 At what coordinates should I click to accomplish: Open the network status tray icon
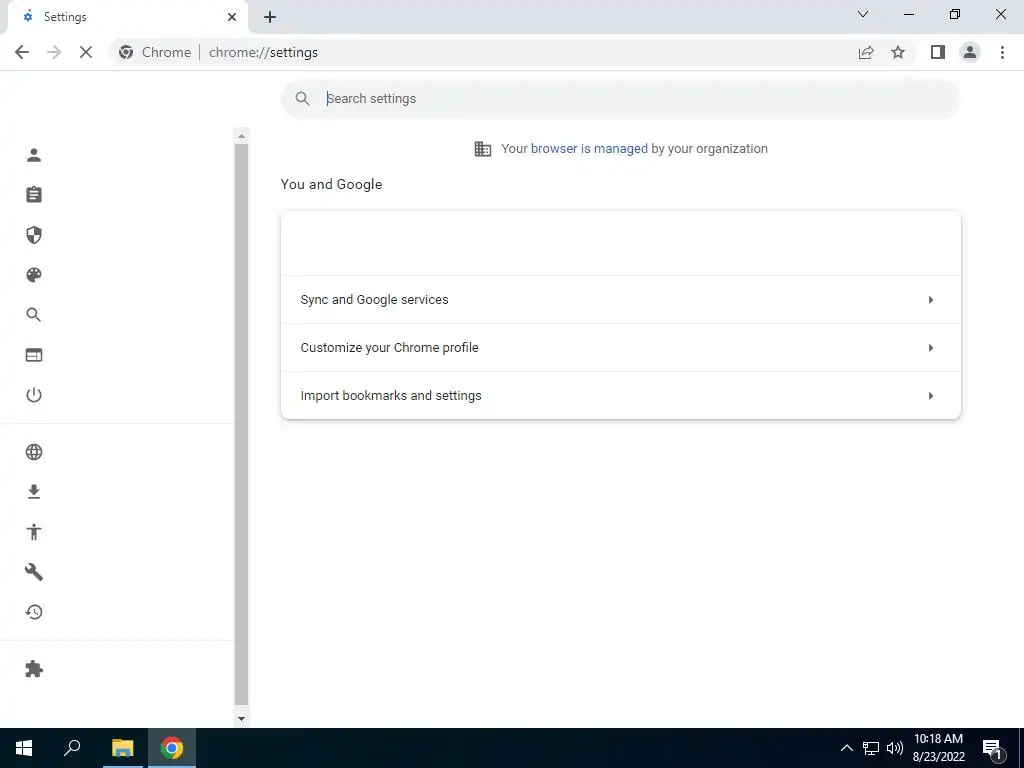coord(871,748)
